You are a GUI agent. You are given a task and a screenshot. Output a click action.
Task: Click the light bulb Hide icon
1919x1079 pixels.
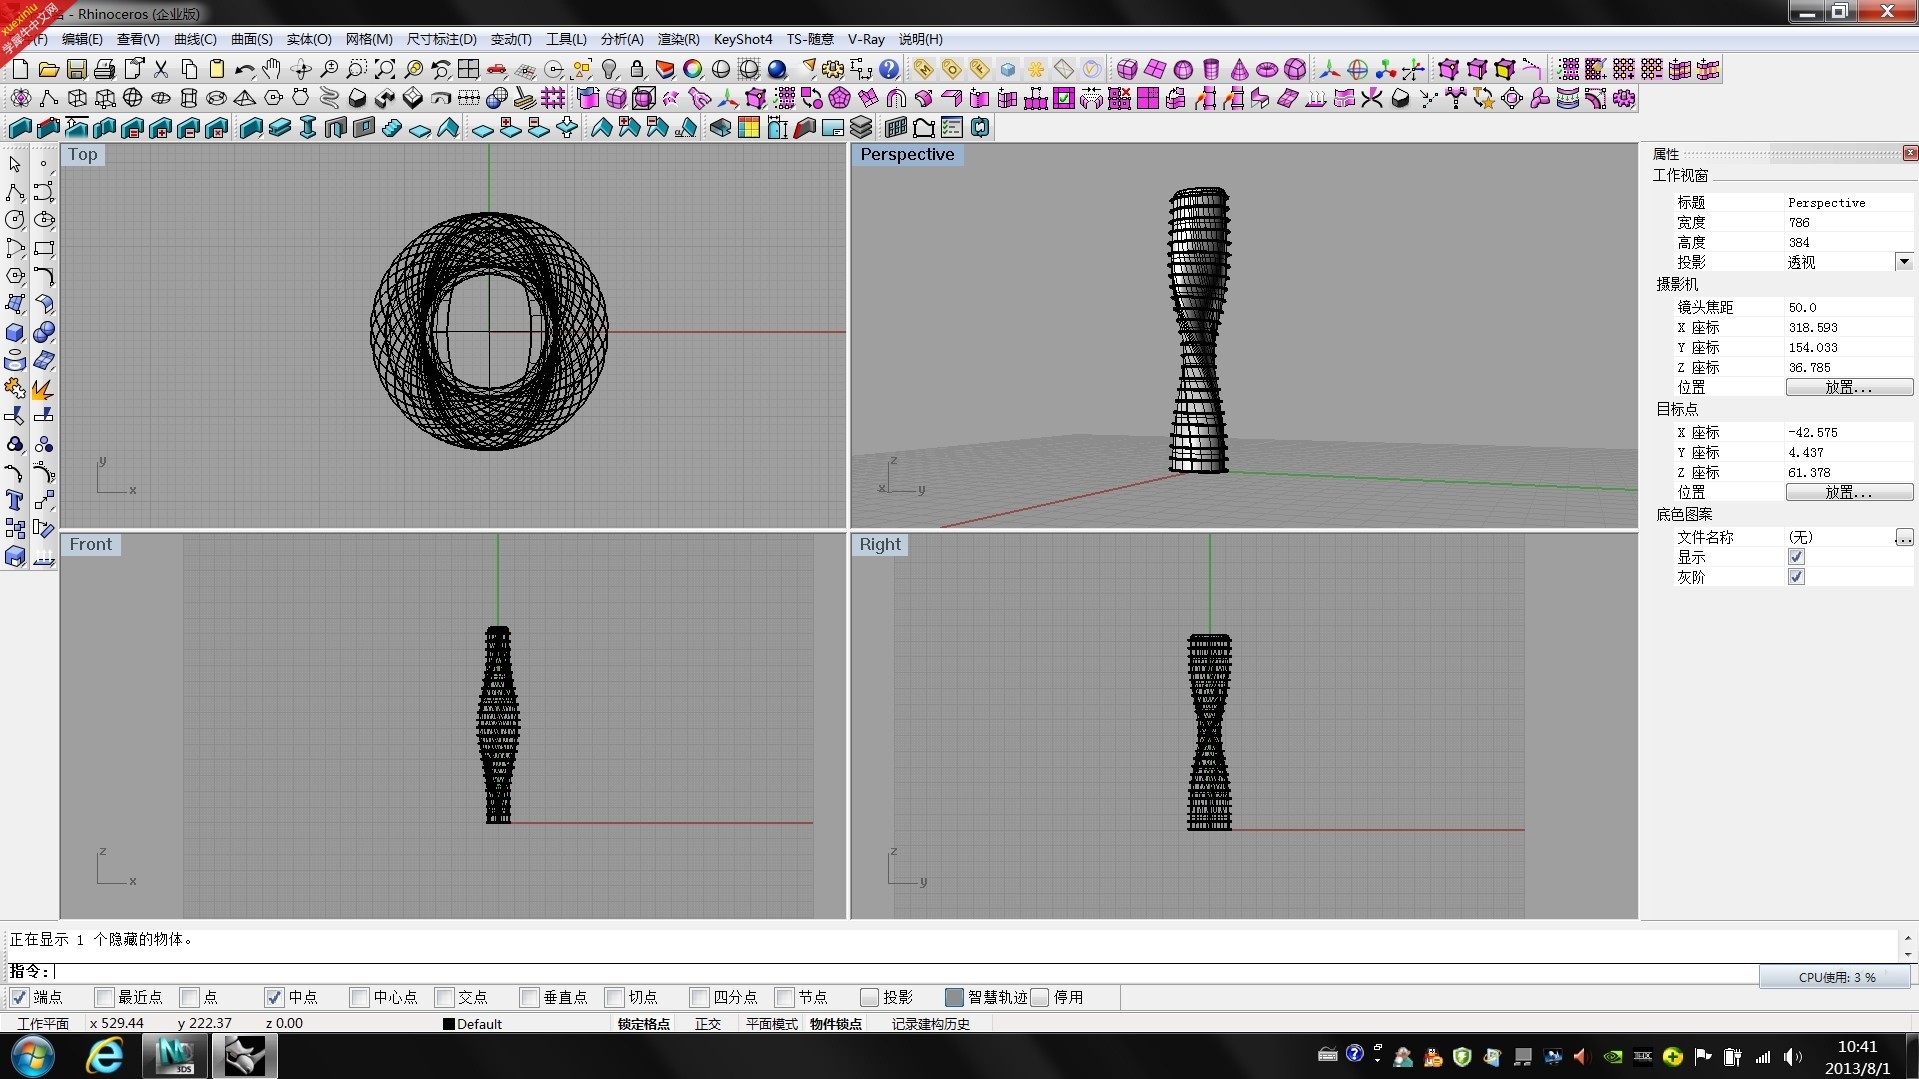click(x=609, y=69)
